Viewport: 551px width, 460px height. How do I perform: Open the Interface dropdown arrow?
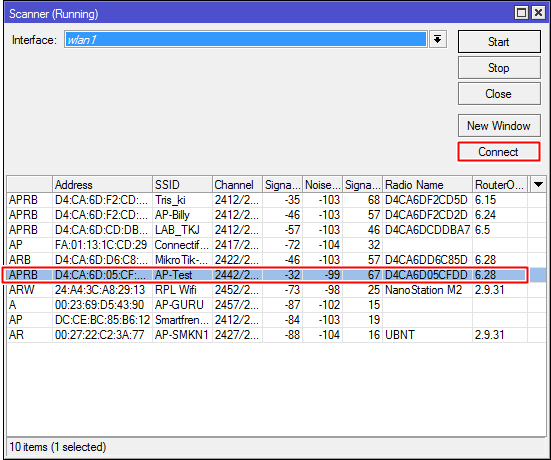point(437,39)
